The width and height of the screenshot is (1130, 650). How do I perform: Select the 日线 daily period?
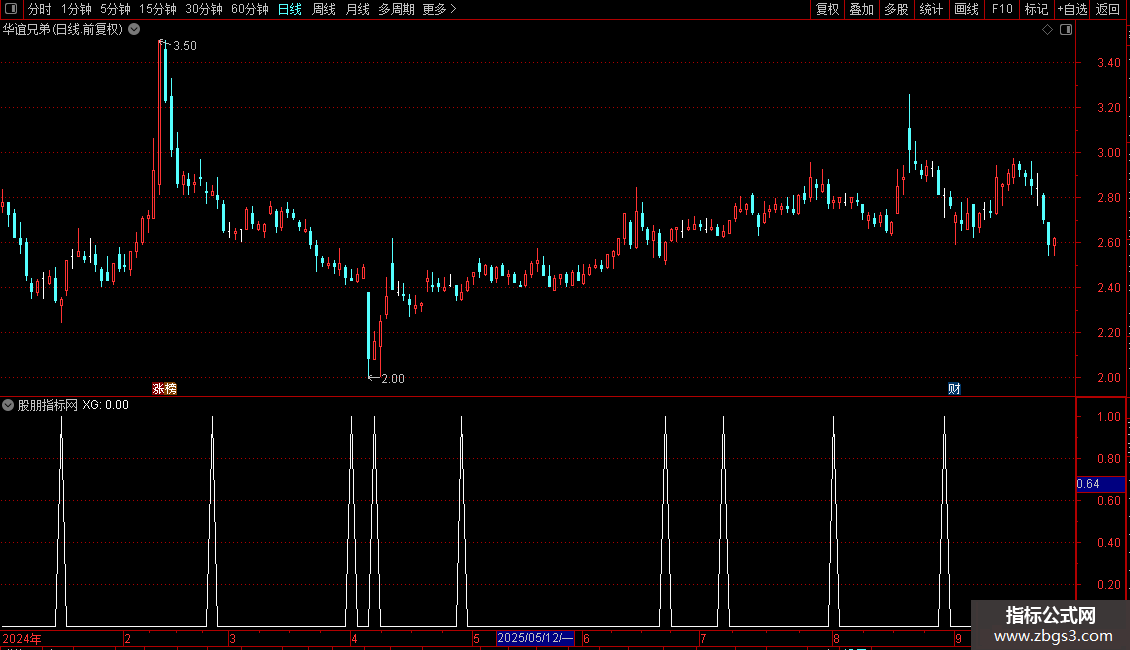pyautogui.click(x=290, y=9)
